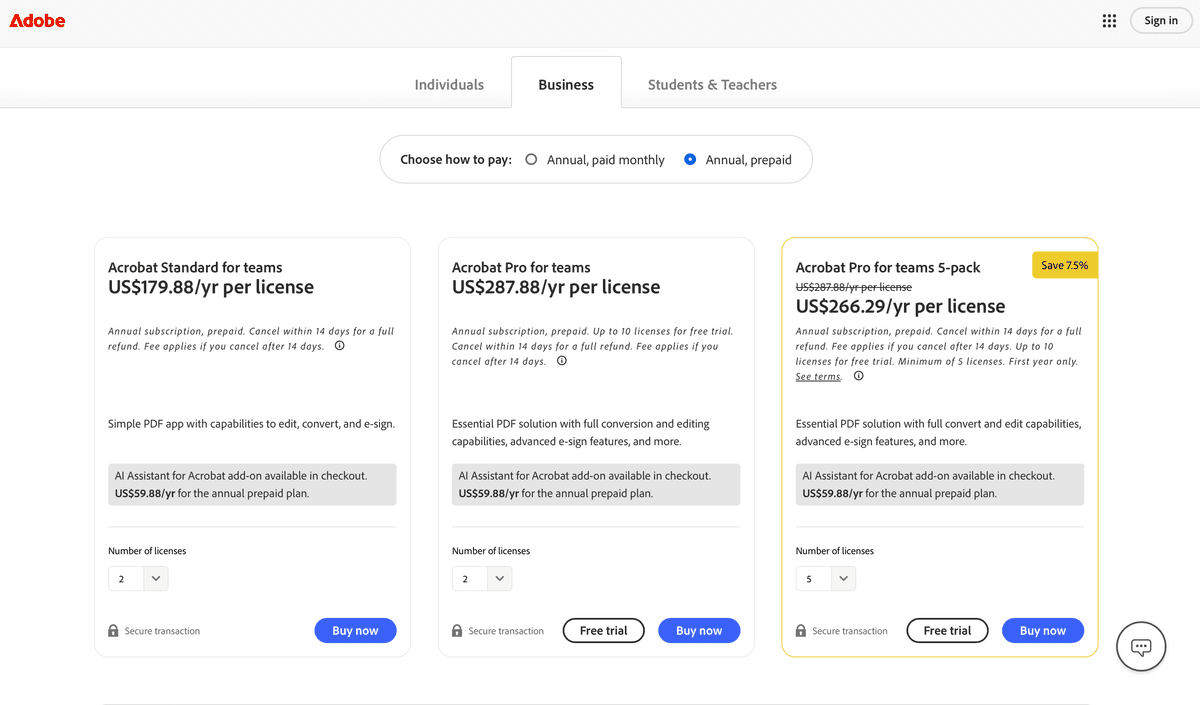This screenshot has height=705, width=1200.
Task: Click info icon on Acrobat Pro terms
Action: click(x=562, y=361)
